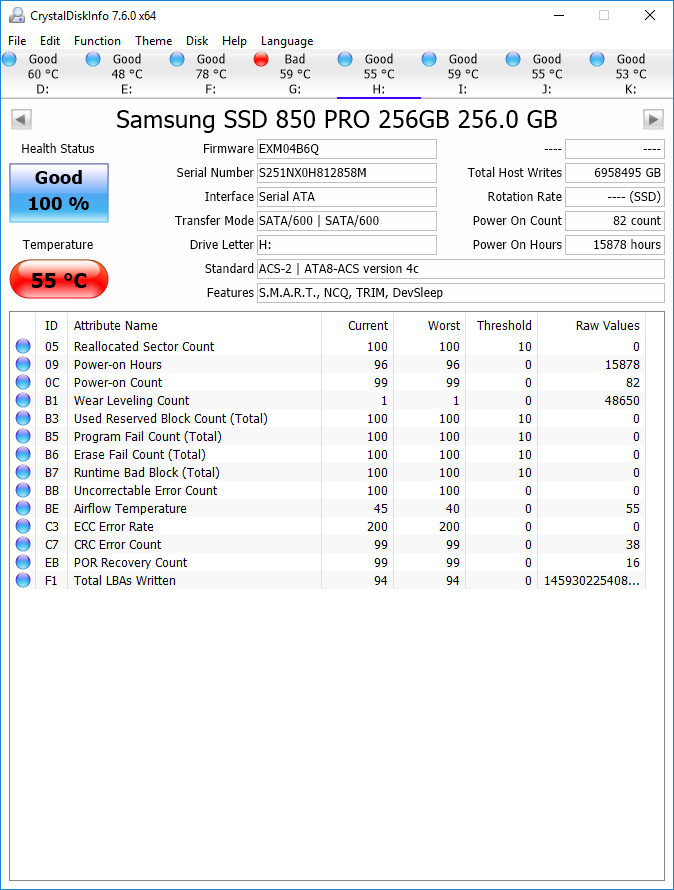This screenshot has width=674, height=890.
Task: Click status icon for Airflow Temperature
Action: (x=23, y=509)
